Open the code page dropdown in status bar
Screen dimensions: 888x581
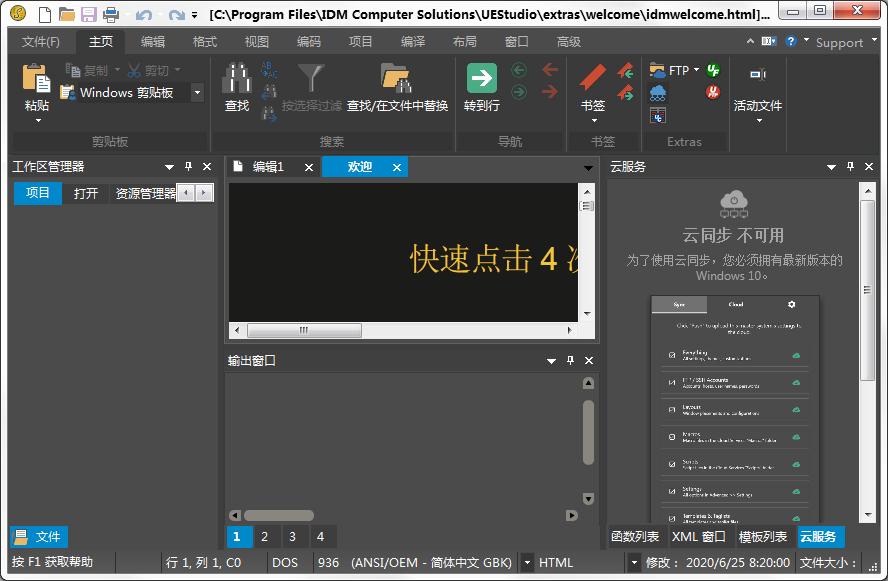tap(527, 563)
